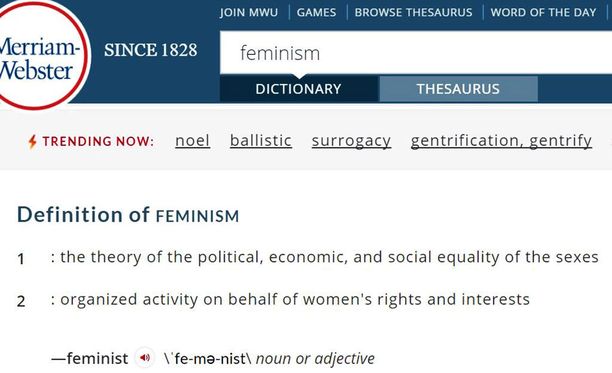Screen dimensions: 612x373
Task: Open trending word ballistic
Action: pos(261,140)
